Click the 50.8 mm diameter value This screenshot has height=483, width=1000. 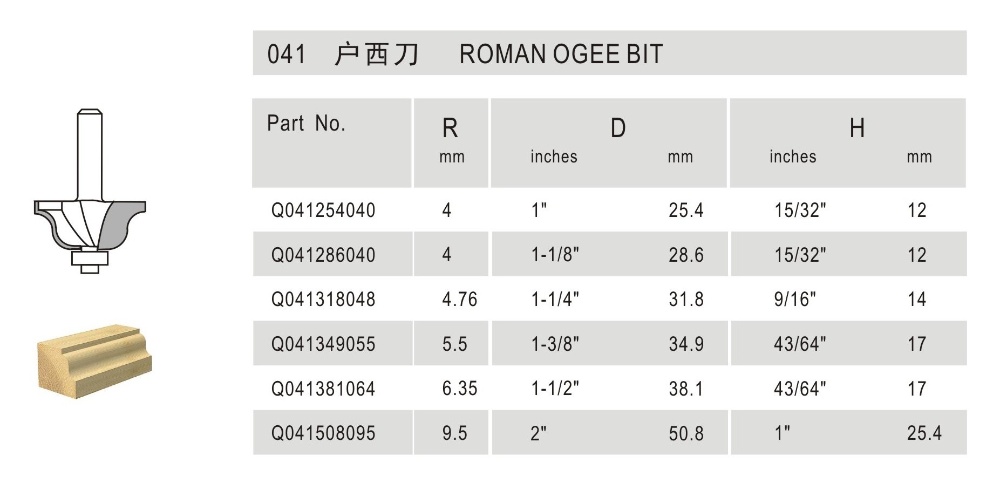[685, 434]
